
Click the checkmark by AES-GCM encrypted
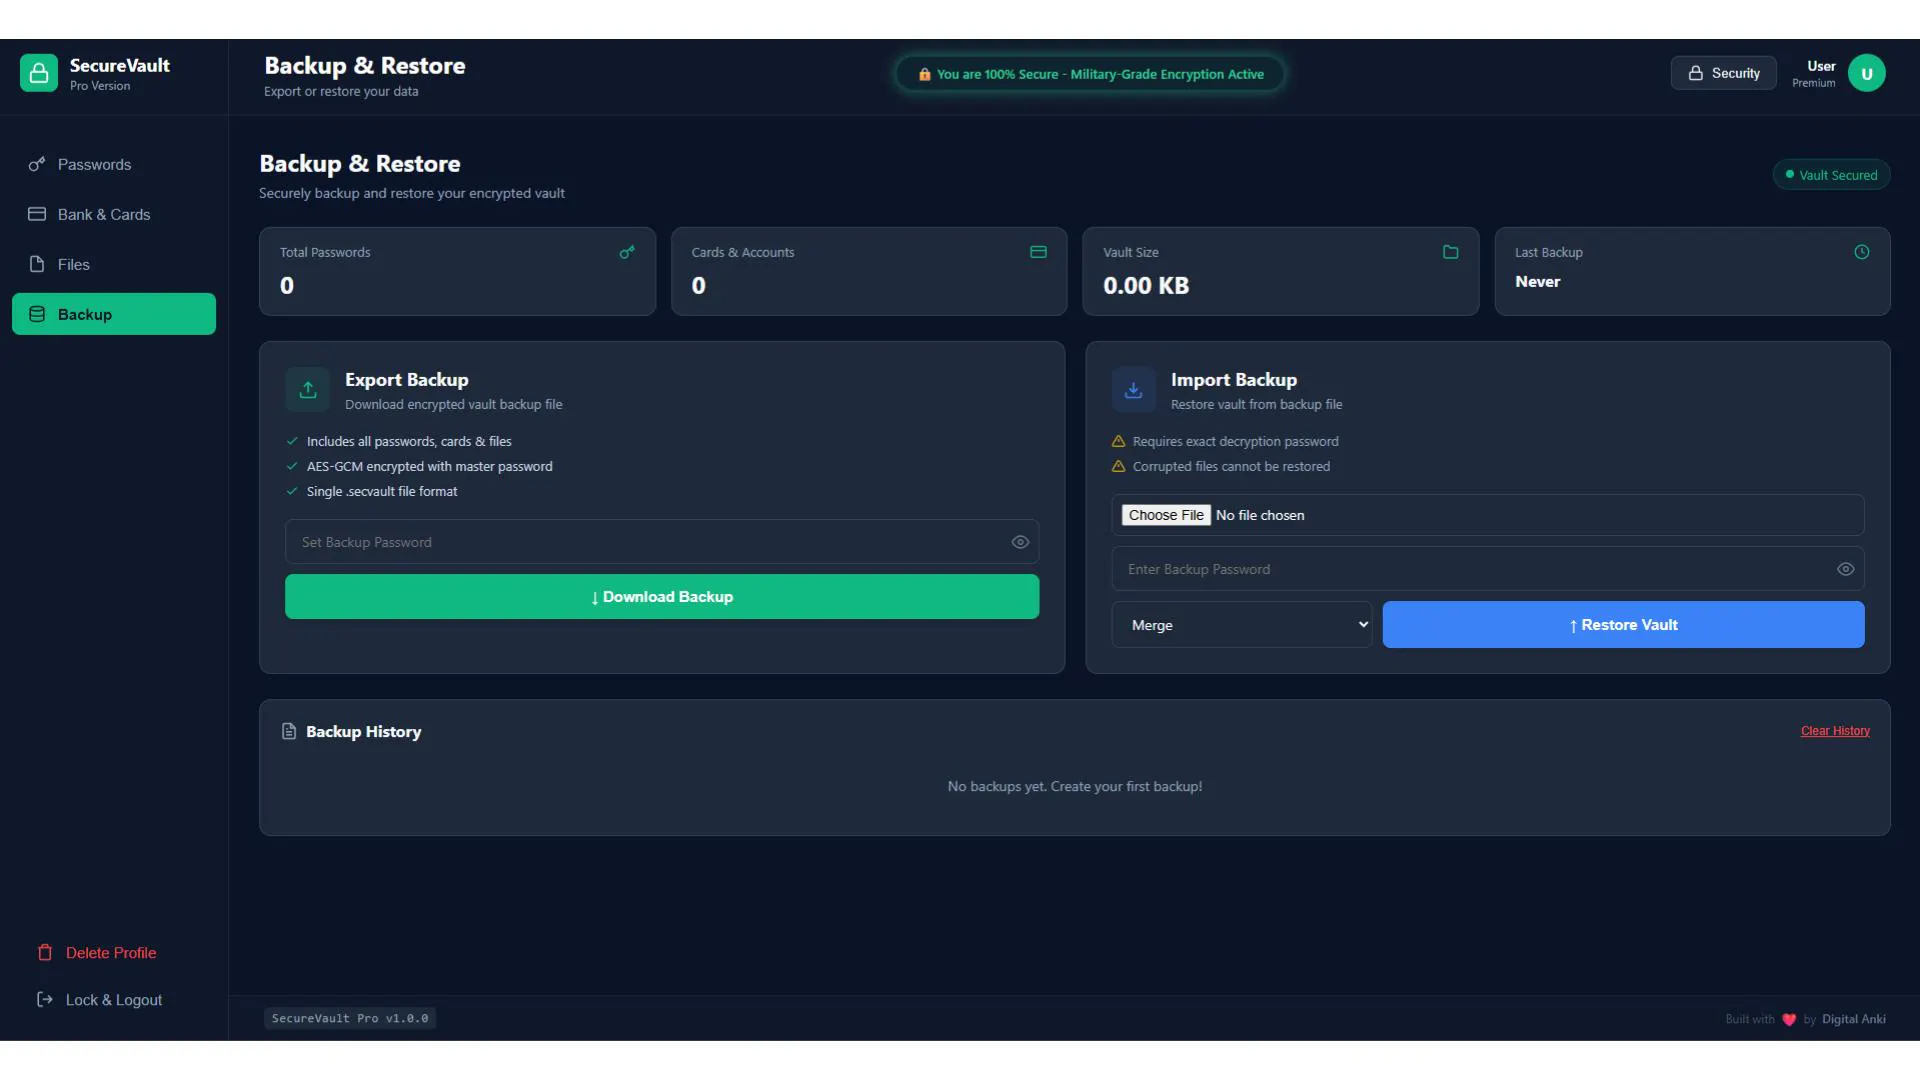[292, 466]
